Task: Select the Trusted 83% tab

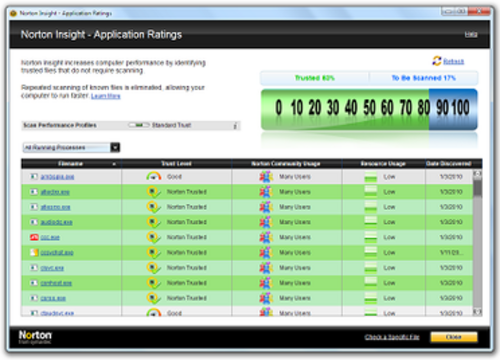Action: 315,78
